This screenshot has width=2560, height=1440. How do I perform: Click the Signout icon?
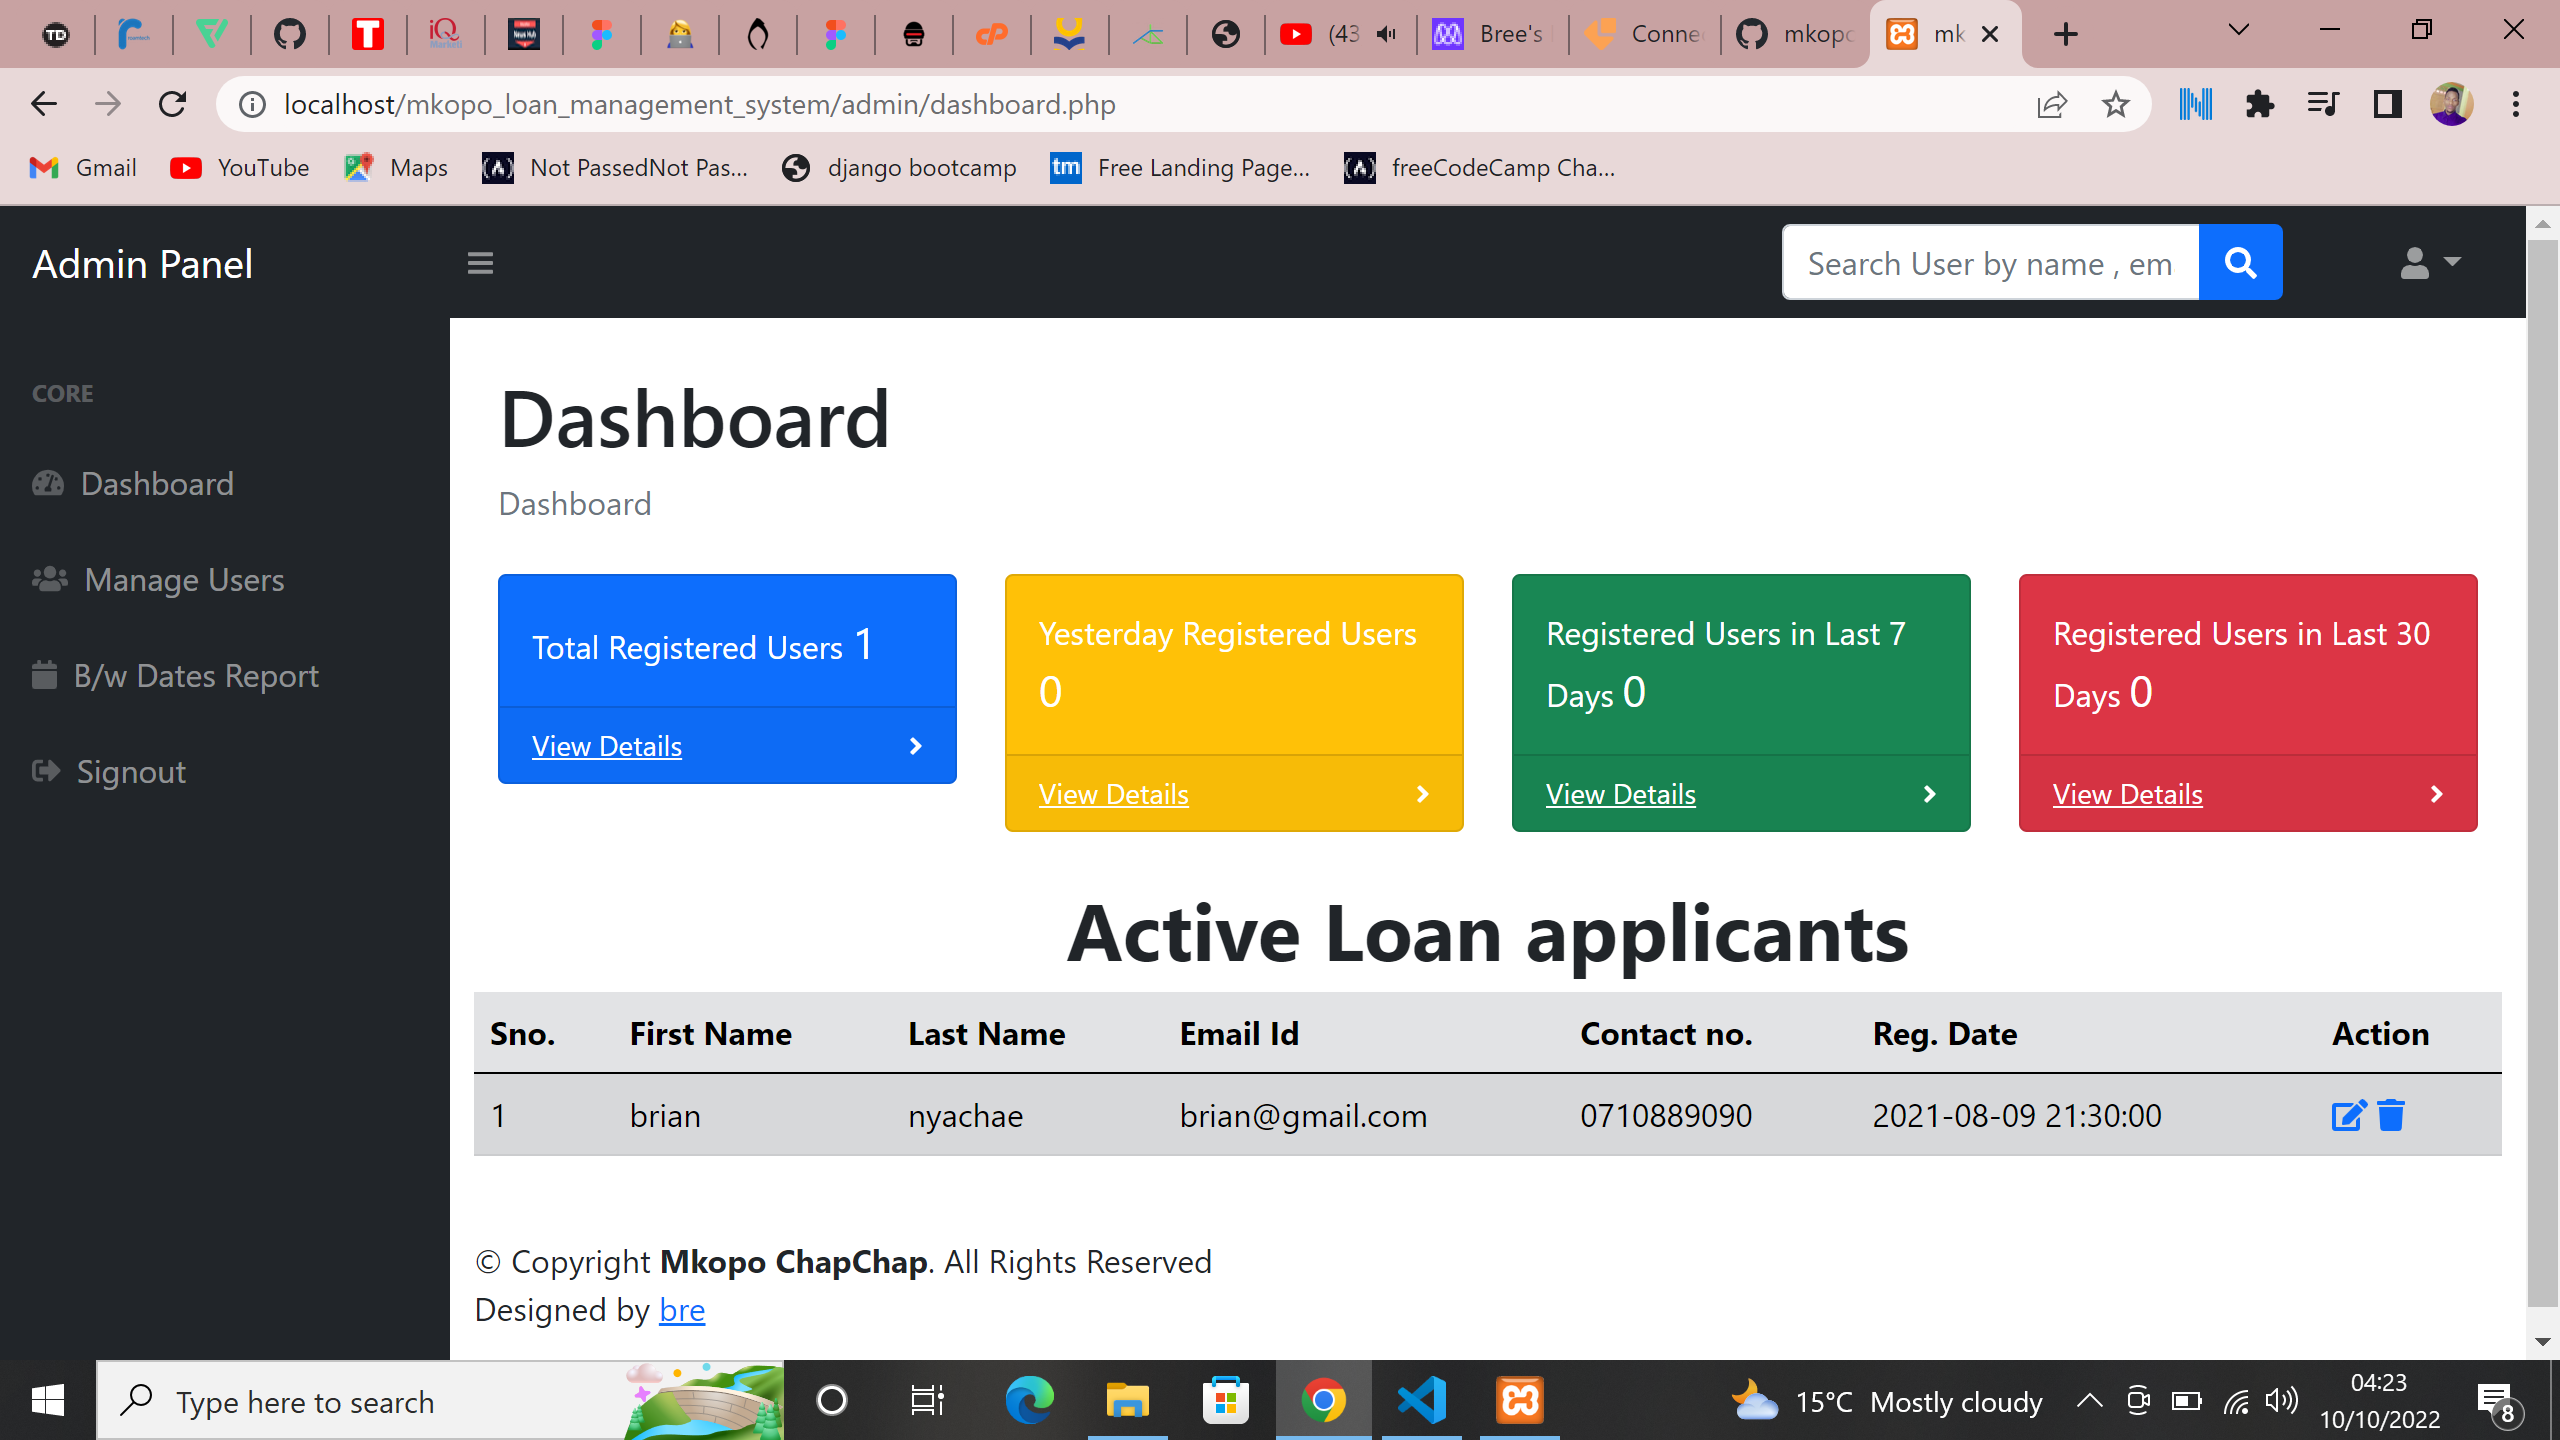click(47, 771)
